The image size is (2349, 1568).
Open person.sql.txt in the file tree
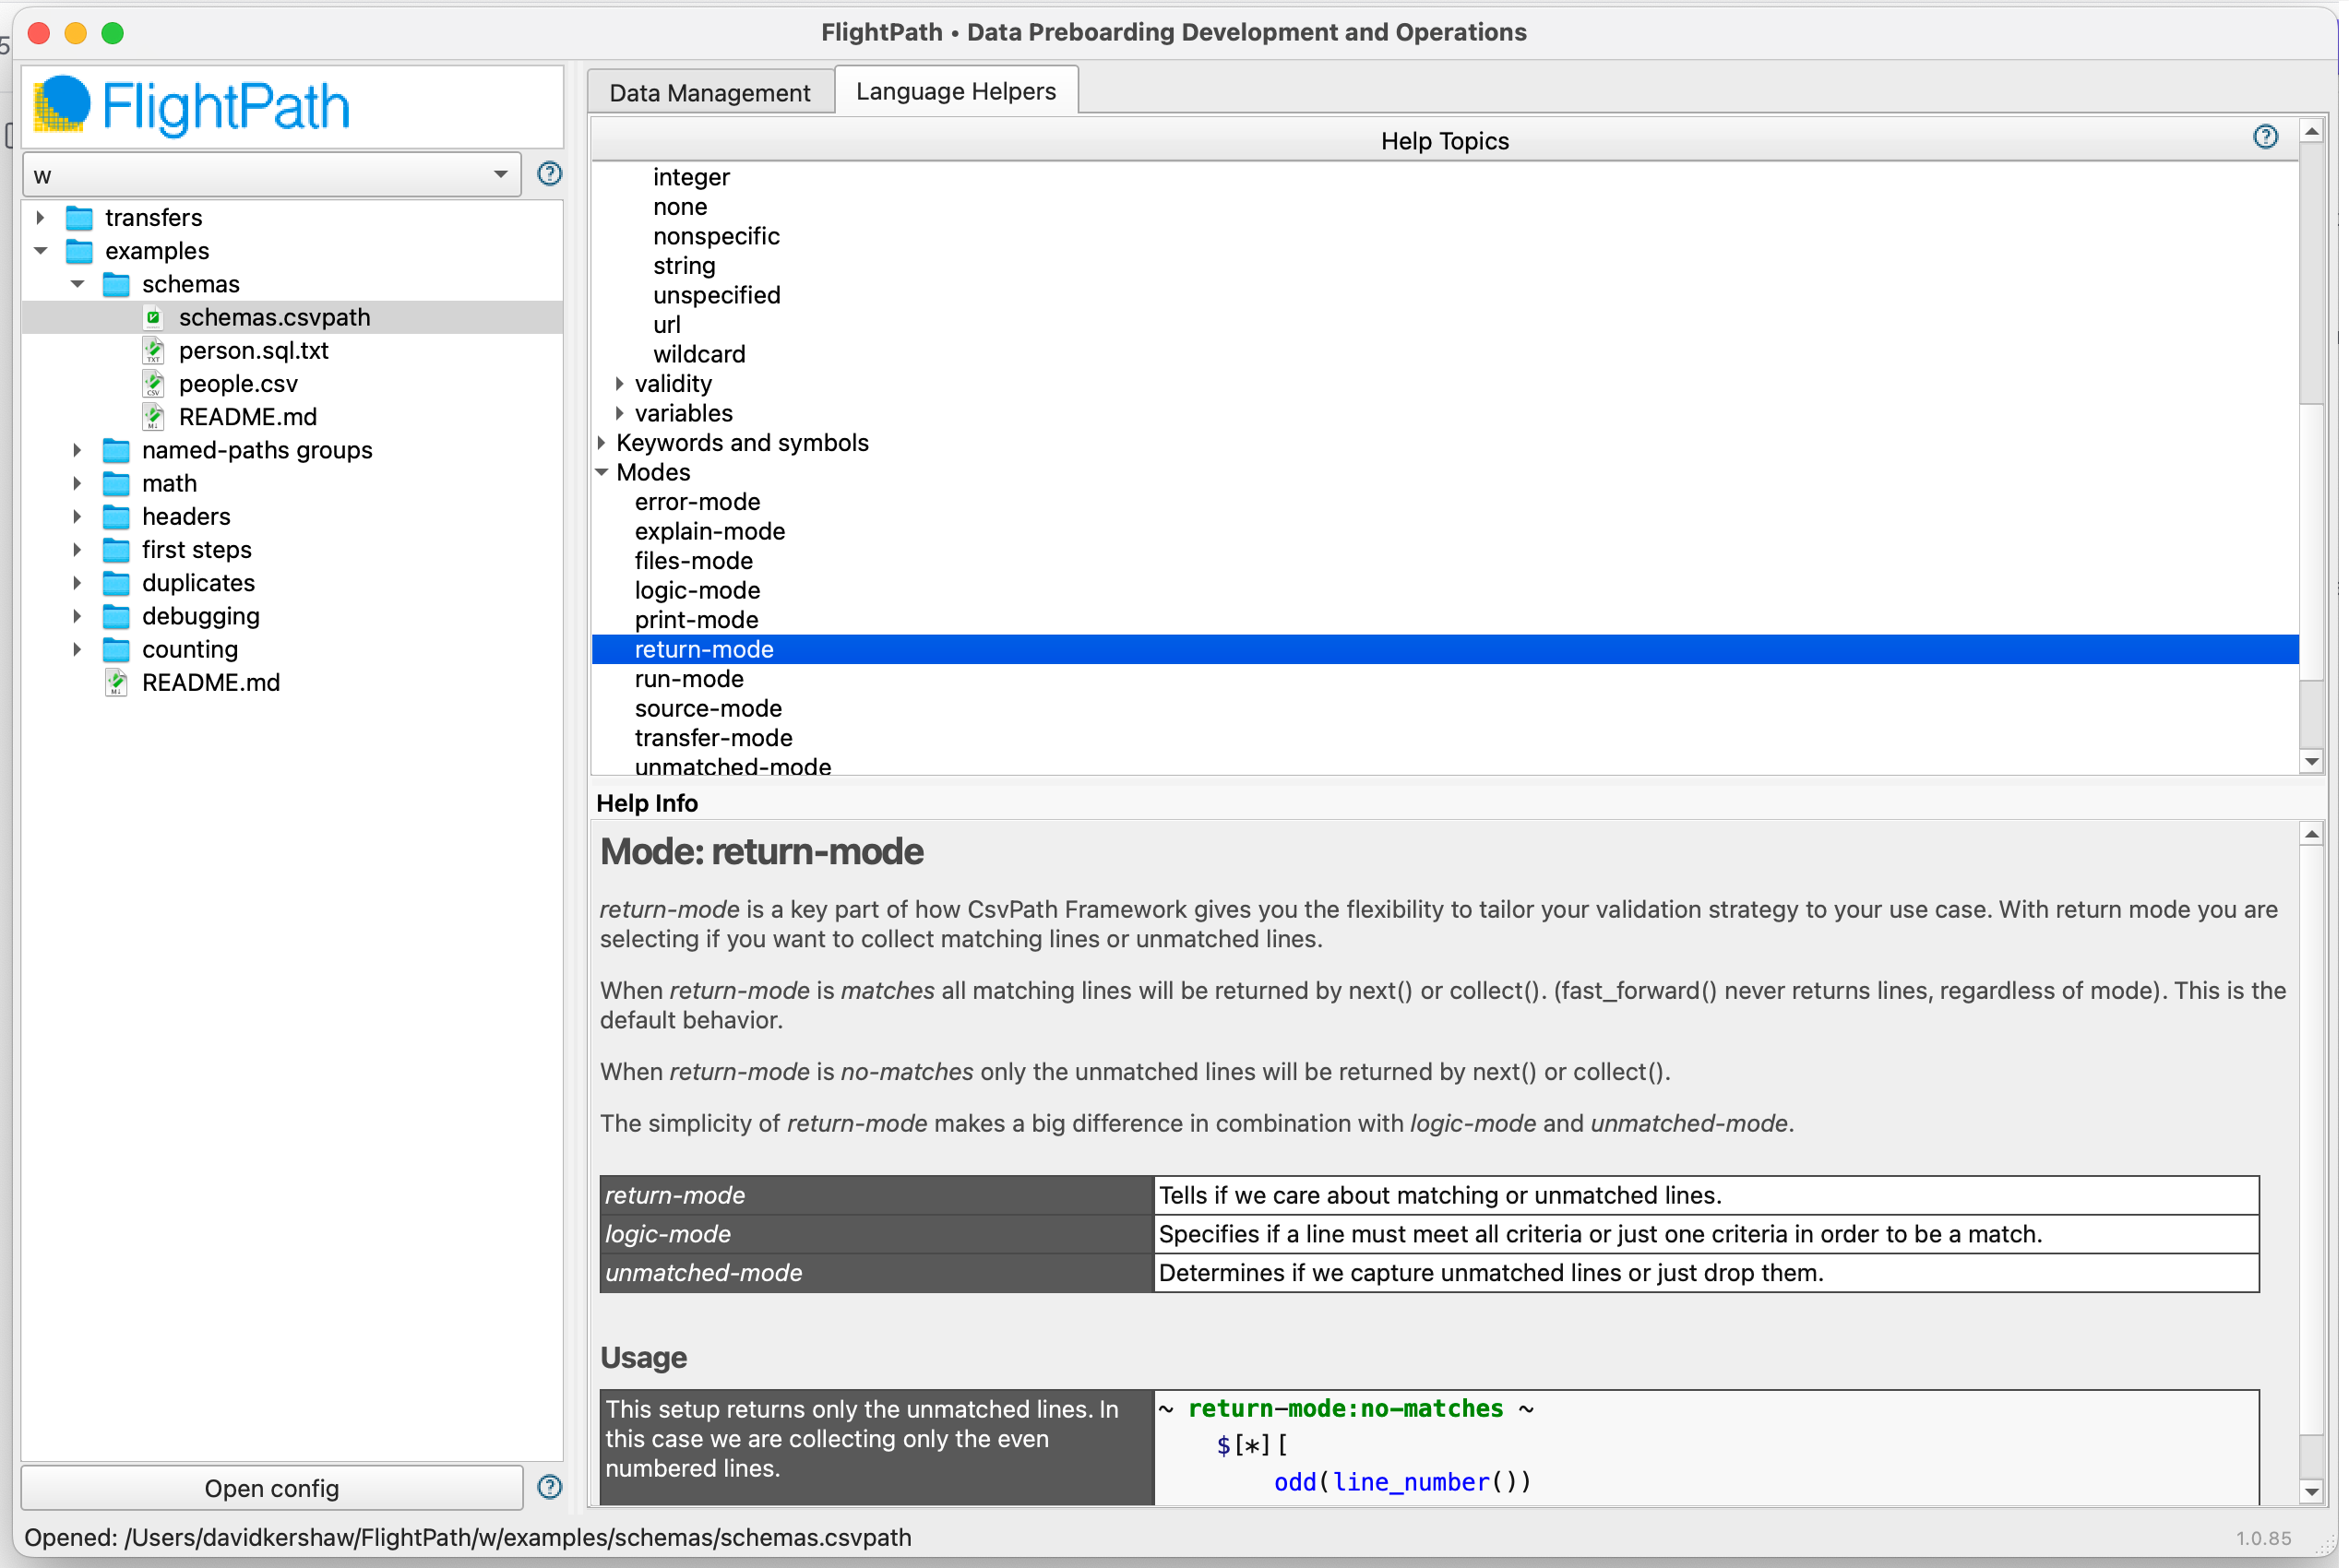point(255,351)
